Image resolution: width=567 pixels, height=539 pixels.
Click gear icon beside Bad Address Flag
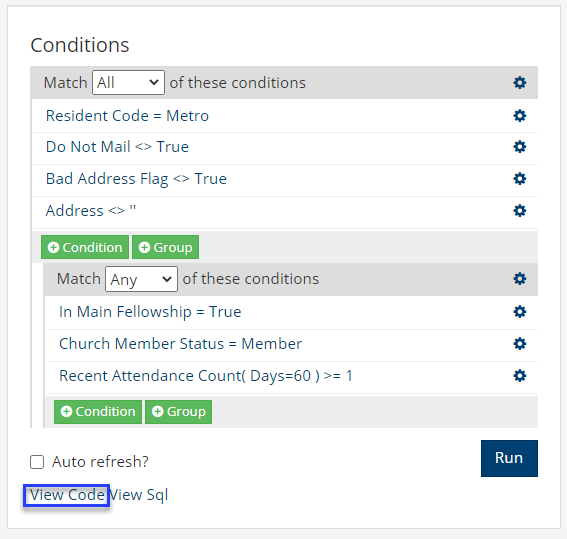click(520, 179)
